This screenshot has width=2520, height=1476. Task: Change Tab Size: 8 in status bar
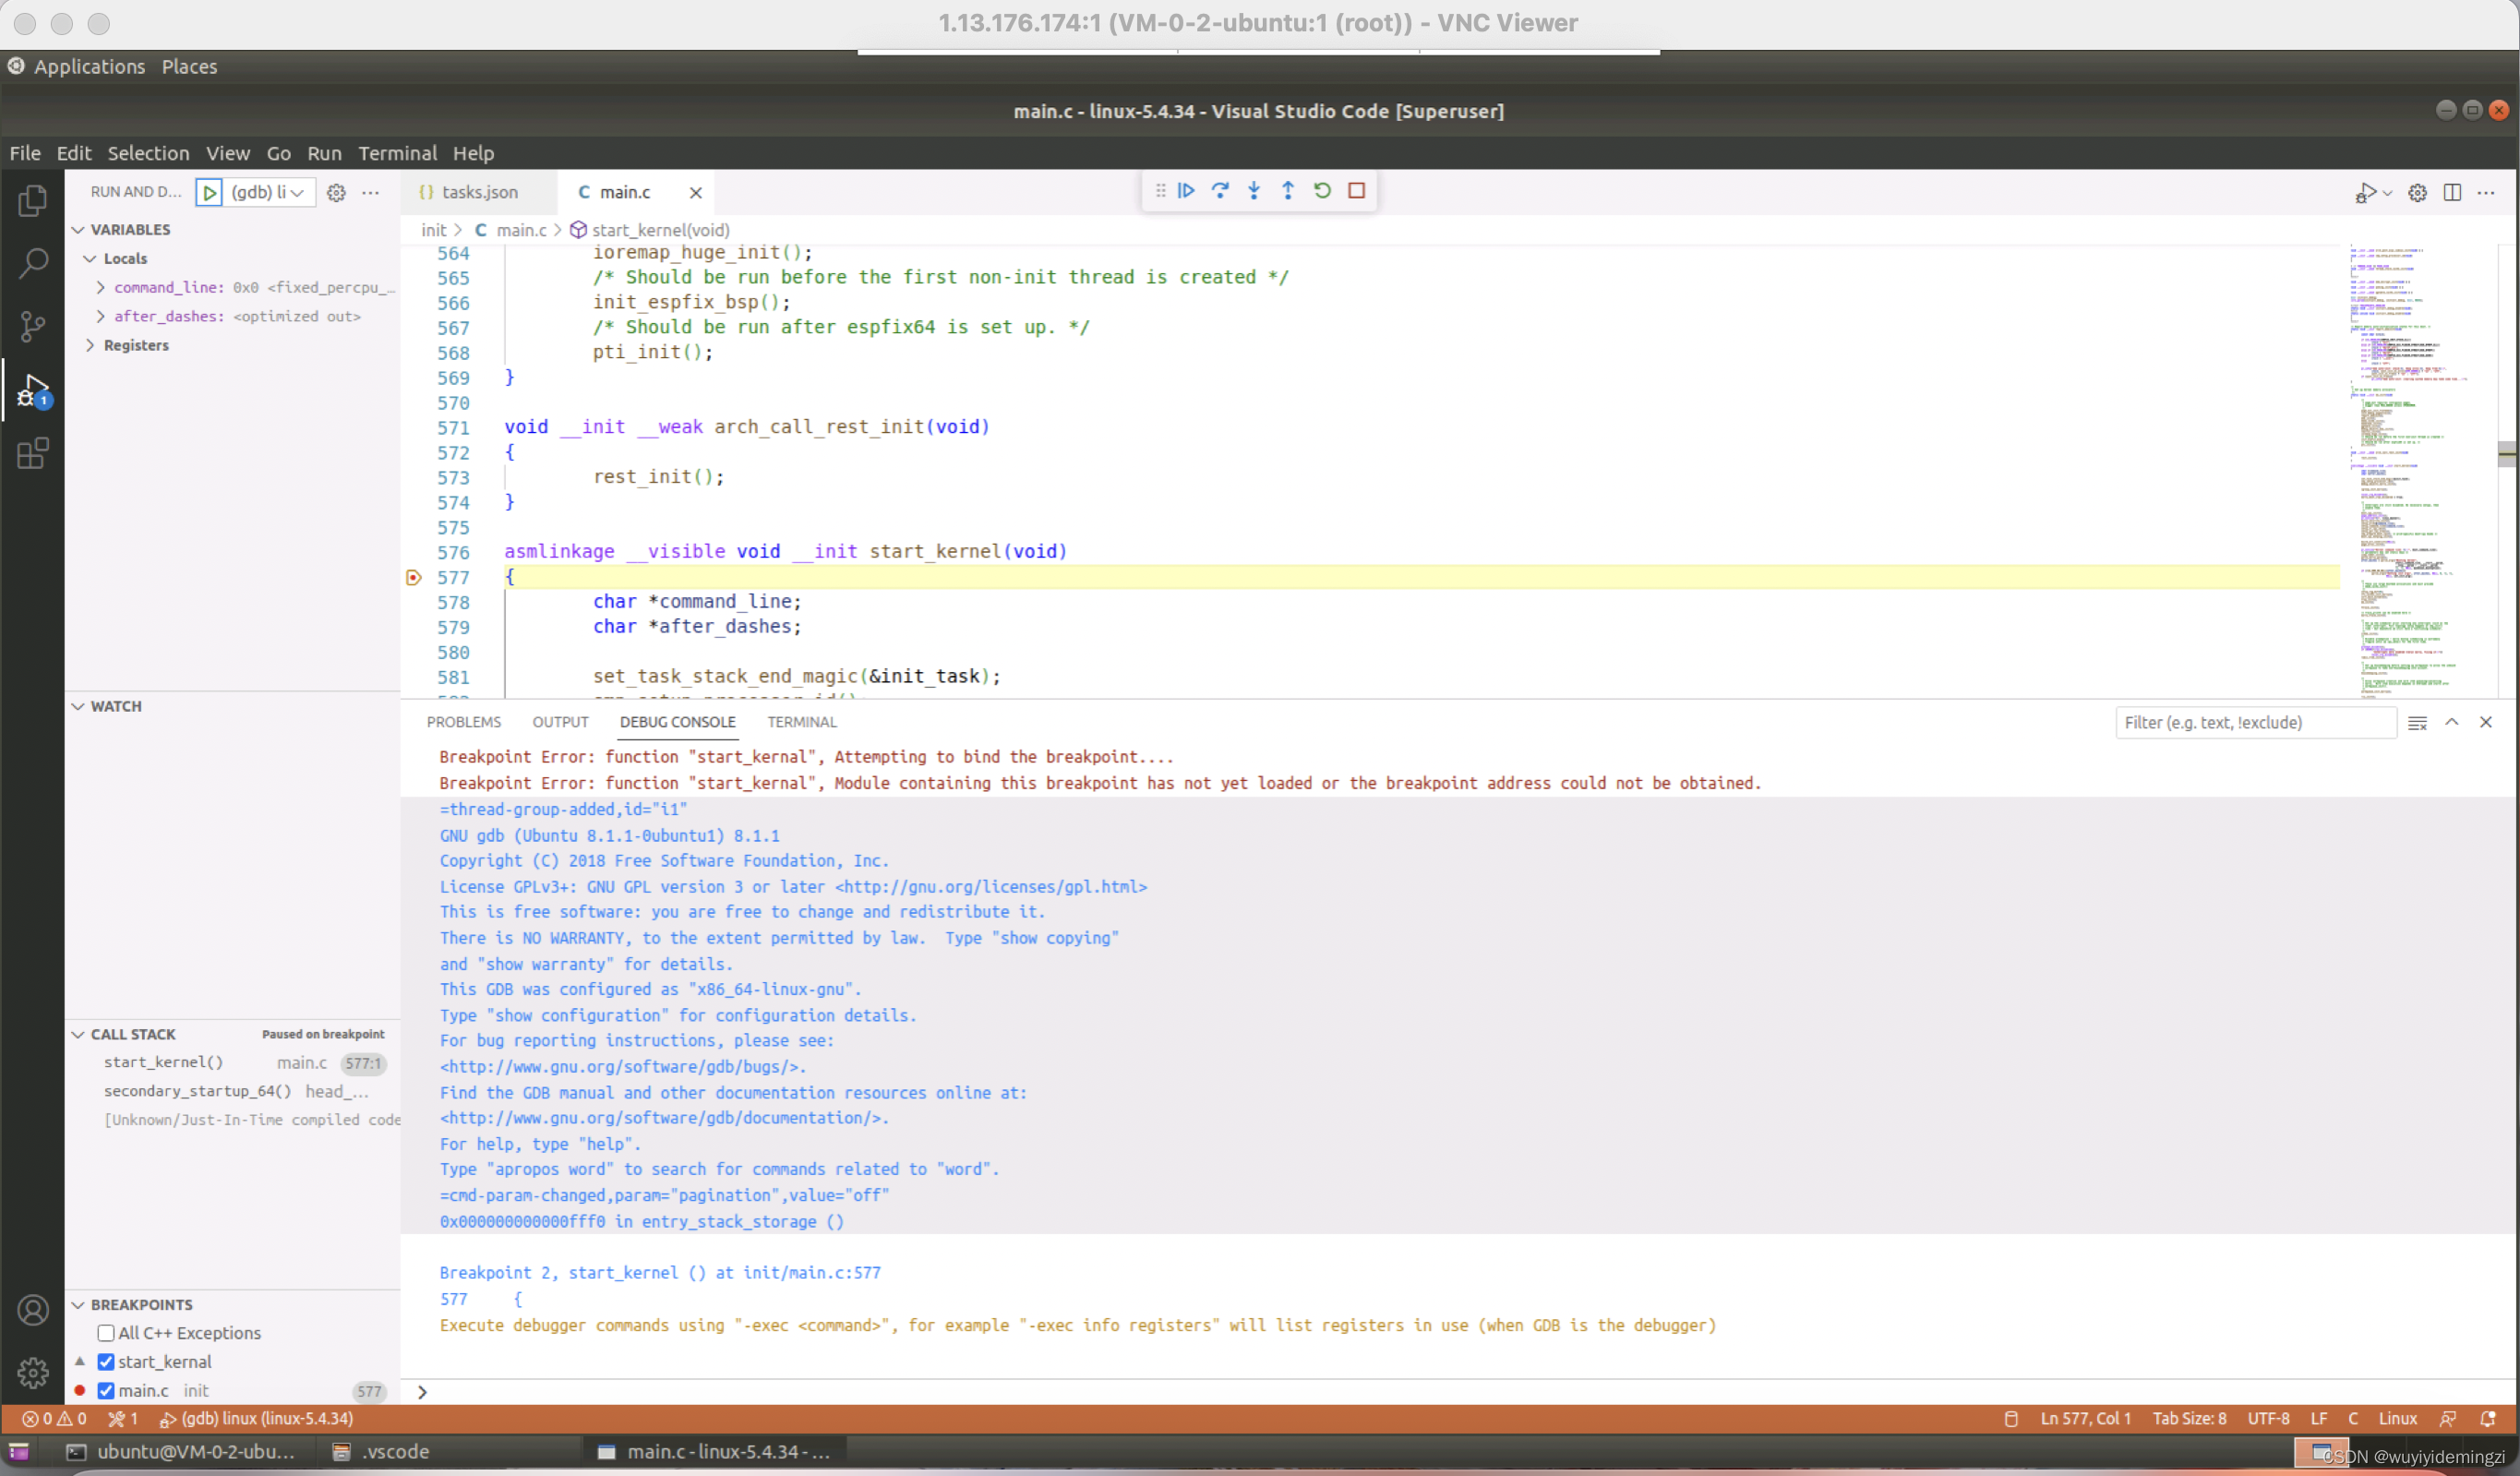coord(2189,1418)
